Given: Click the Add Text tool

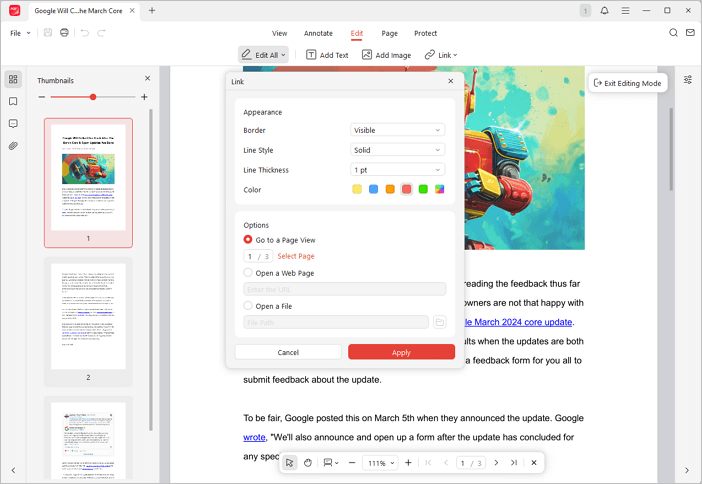Looking at the screenshot, I should point(327,55).
